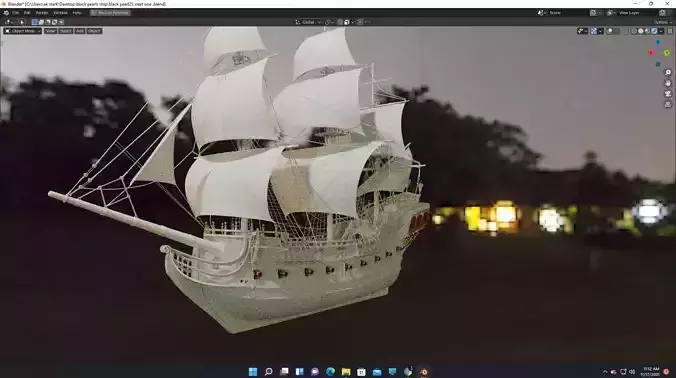Choose the Extend selection mode icon
Screen dimensions: 676x378
(41, 22)
